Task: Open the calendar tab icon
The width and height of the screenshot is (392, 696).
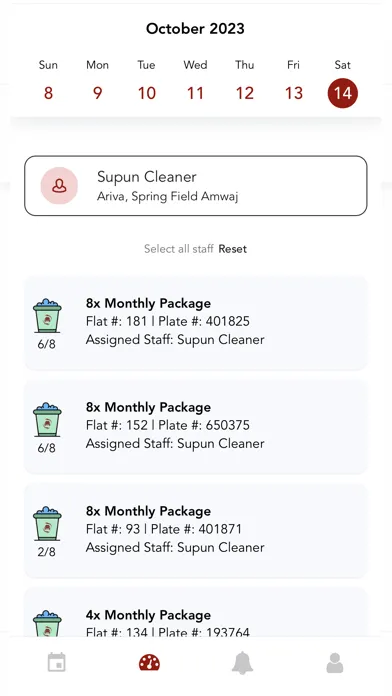Action: click(x=56, y=662)
